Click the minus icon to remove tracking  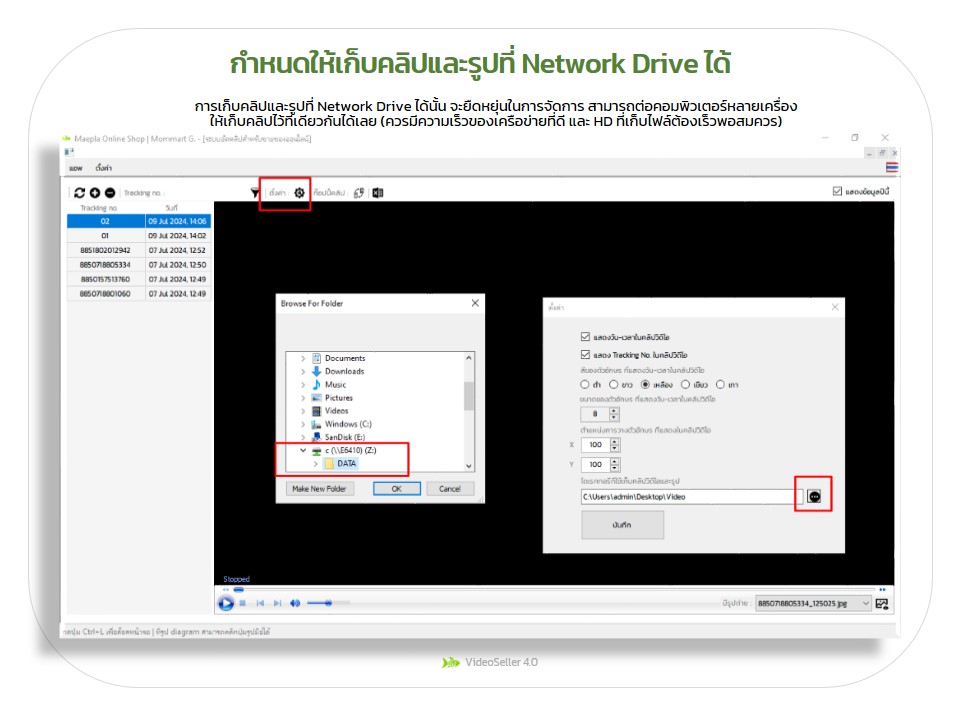pos(109,193)
